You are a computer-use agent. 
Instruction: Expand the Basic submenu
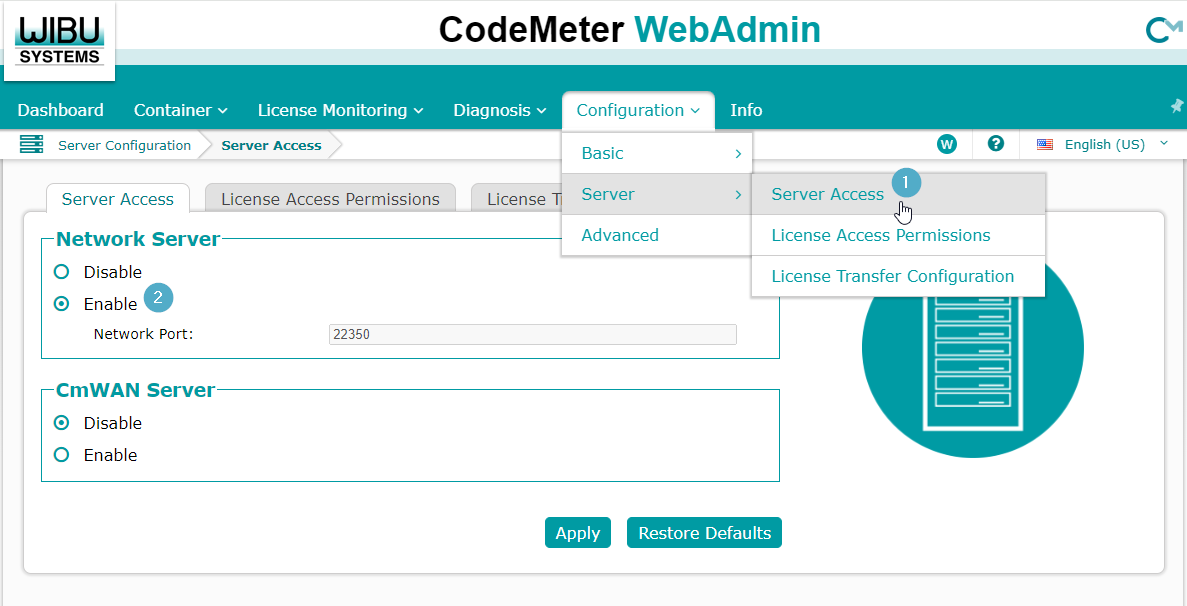click(x=657, y=154)
